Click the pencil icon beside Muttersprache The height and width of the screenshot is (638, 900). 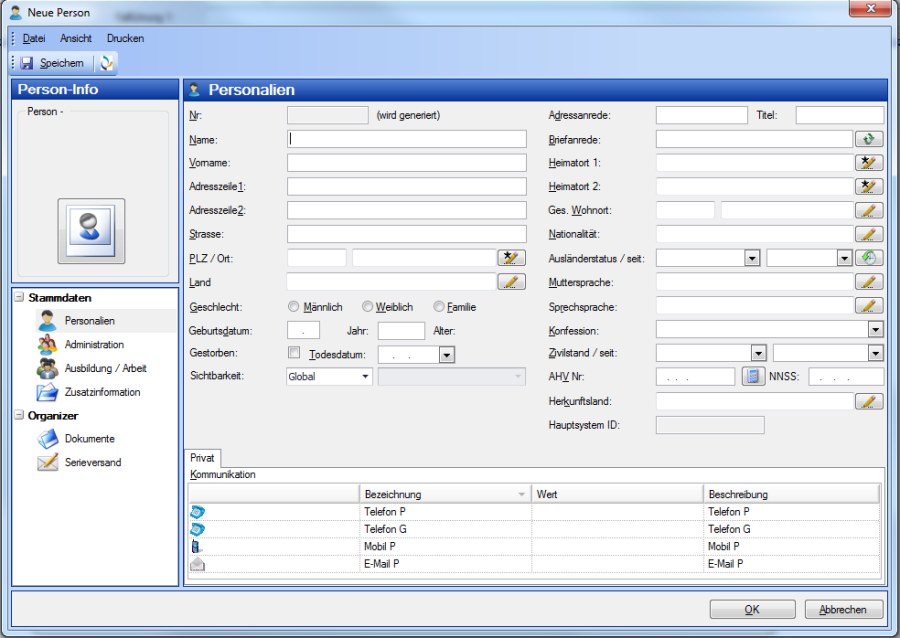[869, 283]
